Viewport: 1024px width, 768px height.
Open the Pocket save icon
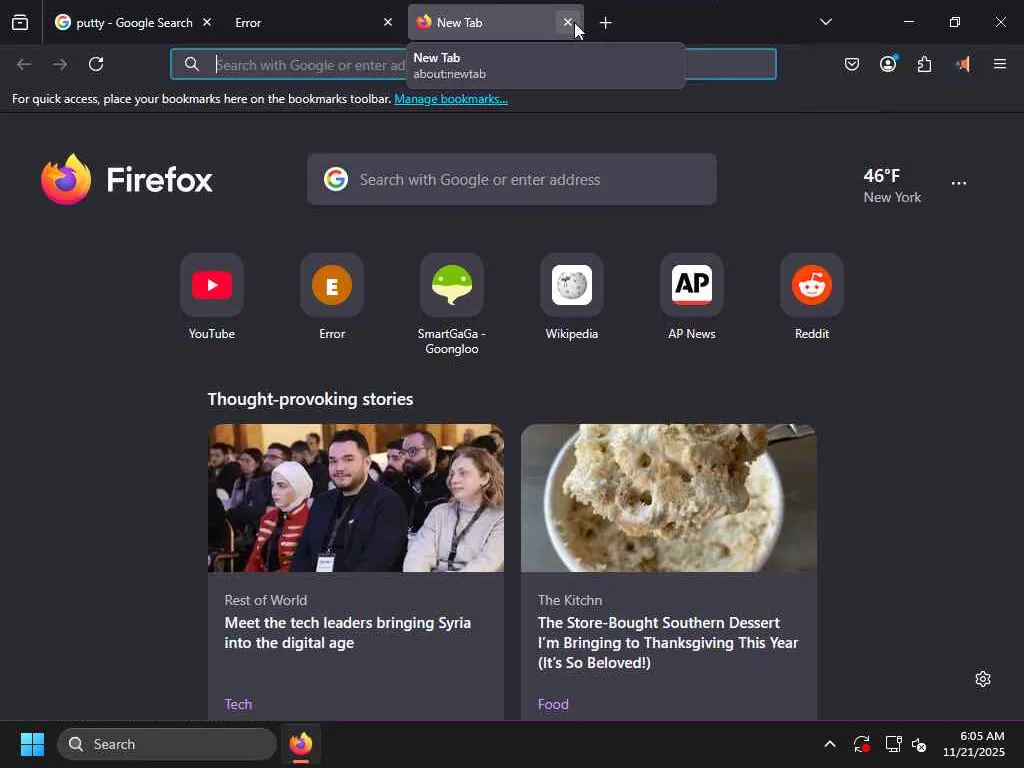click(x=852, y=64)
